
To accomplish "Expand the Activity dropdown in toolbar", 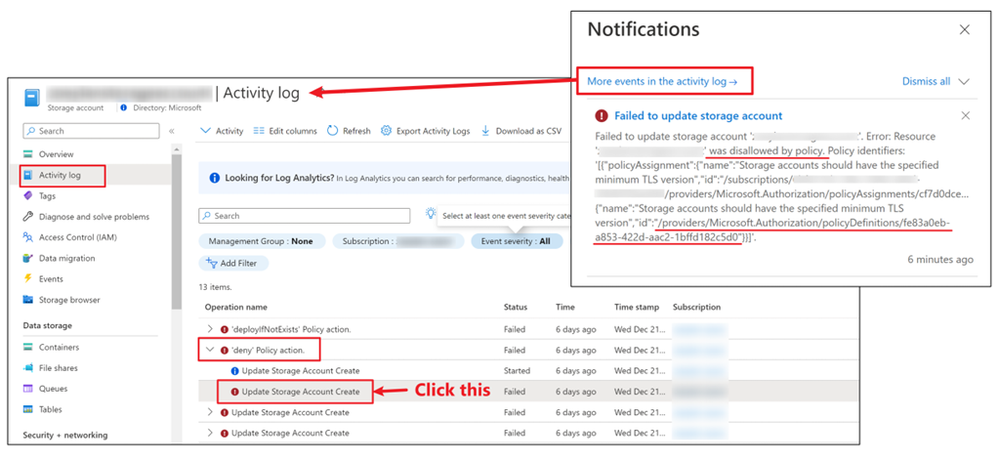I will point(222,131).
